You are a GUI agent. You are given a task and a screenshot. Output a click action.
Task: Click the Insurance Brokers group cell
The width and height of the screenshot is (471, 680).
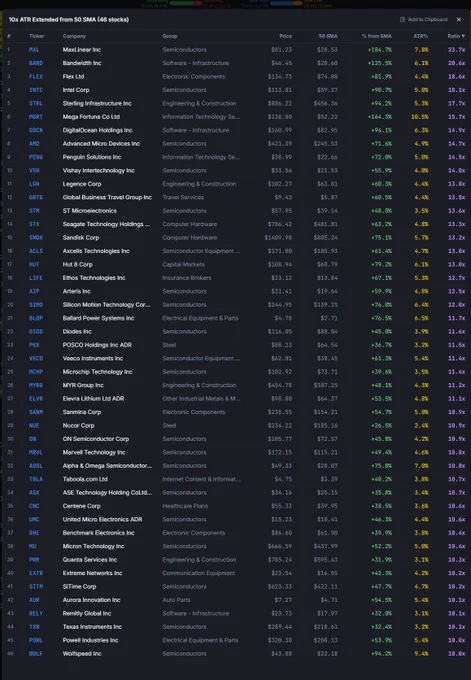(x=186, y=278)
